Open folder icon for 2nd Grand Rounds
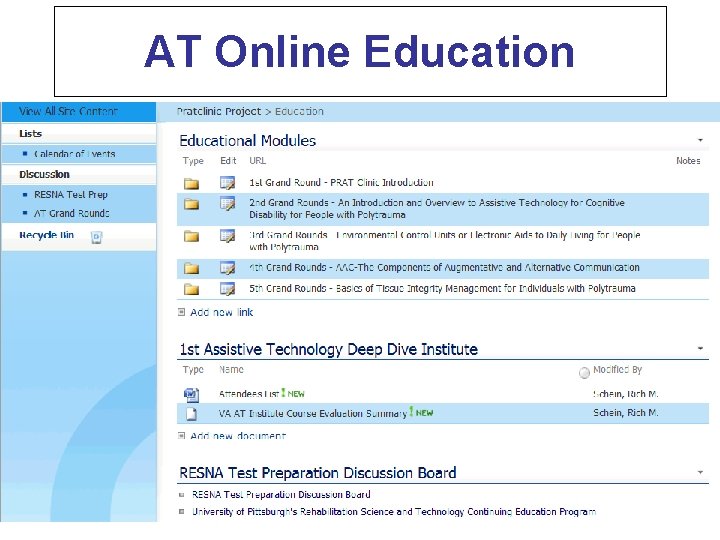The image size is (720, 540). pyautogui.click(x=191, y=204)
